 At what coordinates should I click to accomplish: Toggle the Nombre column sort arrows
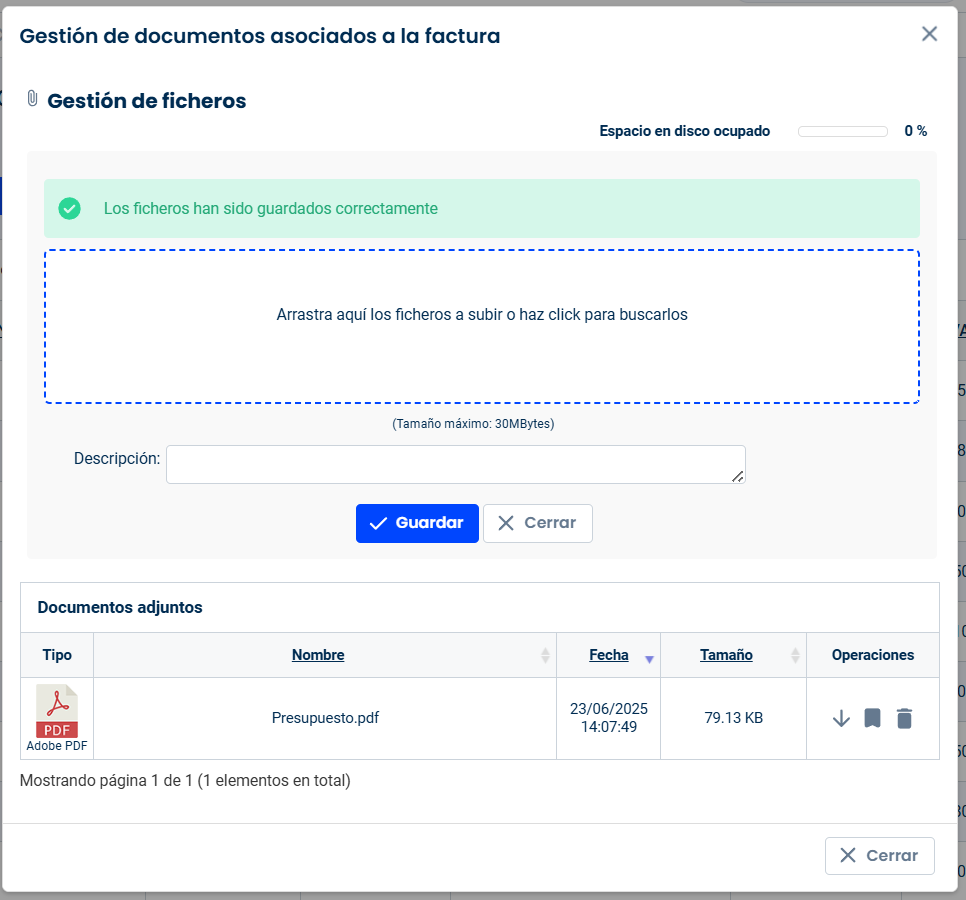[x=545, y=655]
